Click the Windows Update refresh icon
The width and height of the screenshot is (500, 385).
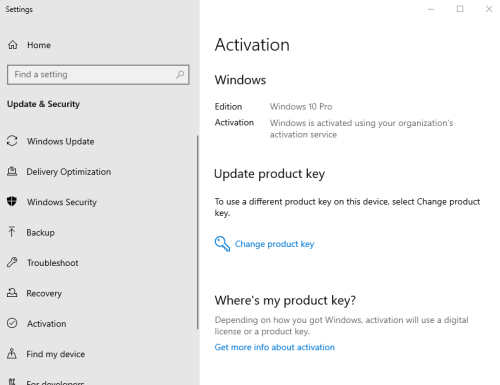12,141
